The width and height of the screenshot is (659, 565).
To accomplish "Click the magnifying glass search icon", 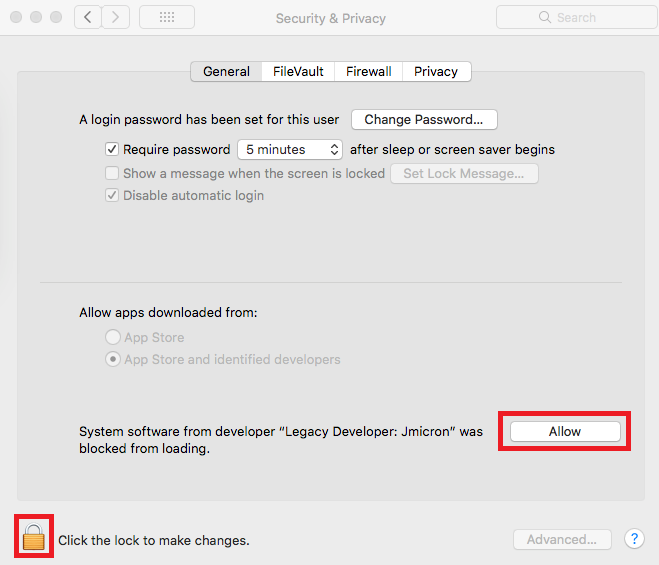I will [x=545, y=17].
